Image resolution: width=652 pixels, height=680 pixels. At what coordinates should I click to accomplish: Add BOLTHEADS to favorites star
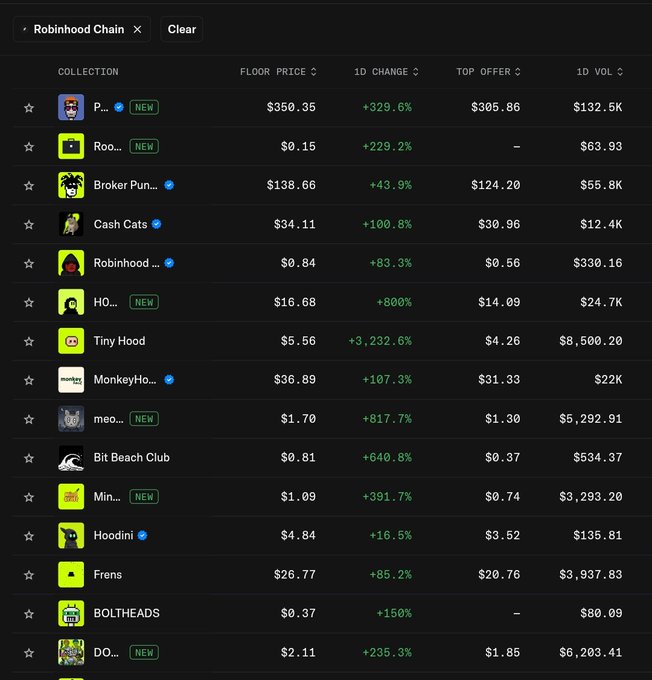(x=29, y=614)
